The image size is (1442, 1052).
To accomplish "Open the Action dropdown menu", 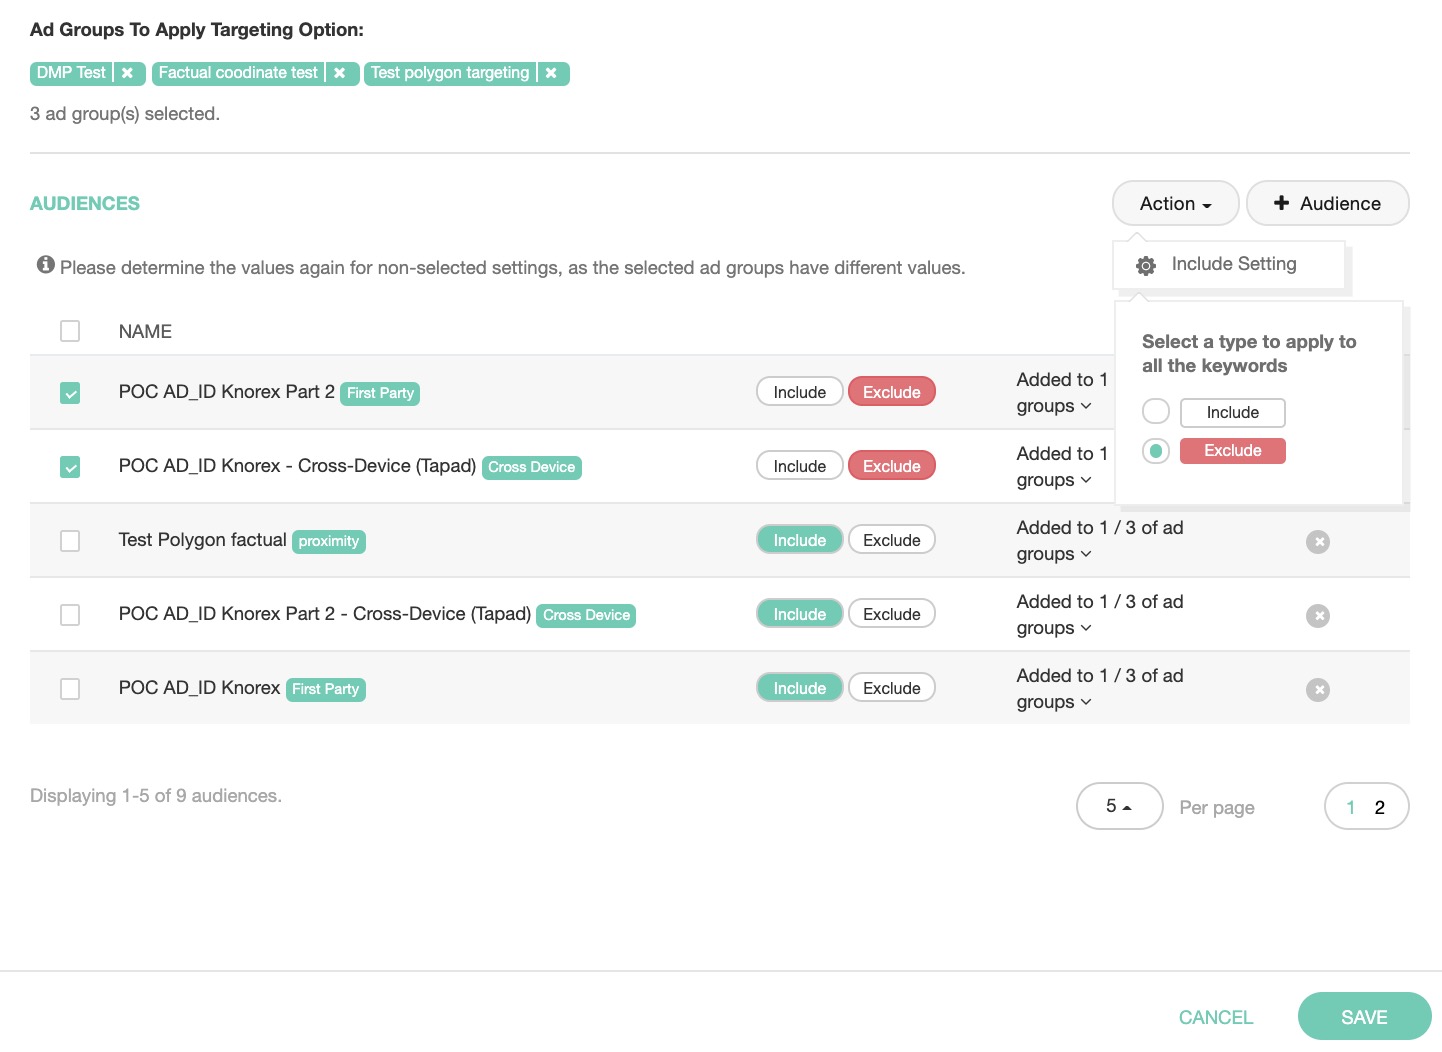I will (x=1175, y=204).
